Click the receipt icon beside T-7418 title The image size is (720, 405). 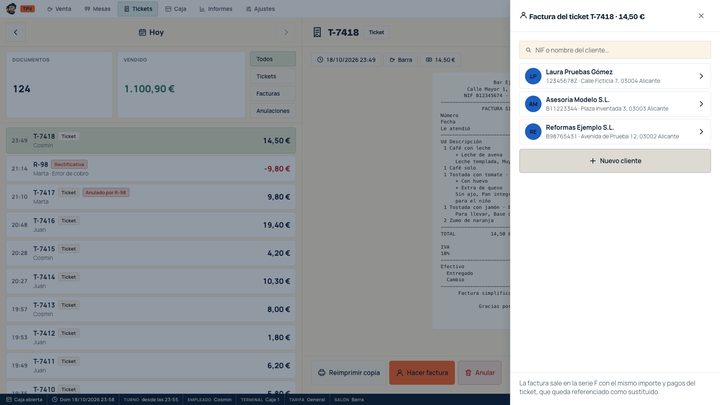click(317, 32)
